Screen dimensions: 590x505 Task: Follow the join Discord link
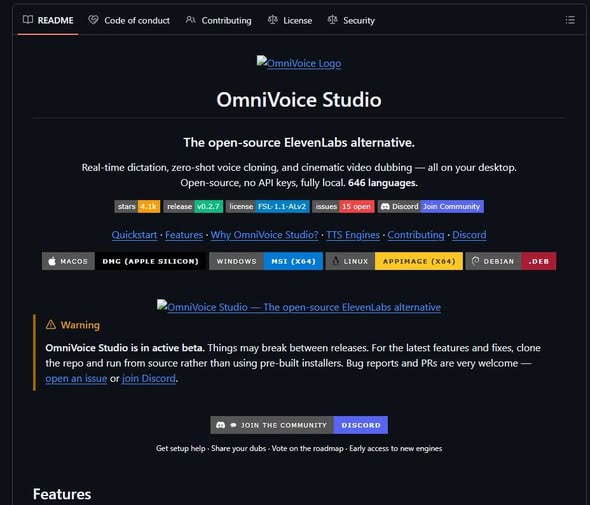coord(149,379)
